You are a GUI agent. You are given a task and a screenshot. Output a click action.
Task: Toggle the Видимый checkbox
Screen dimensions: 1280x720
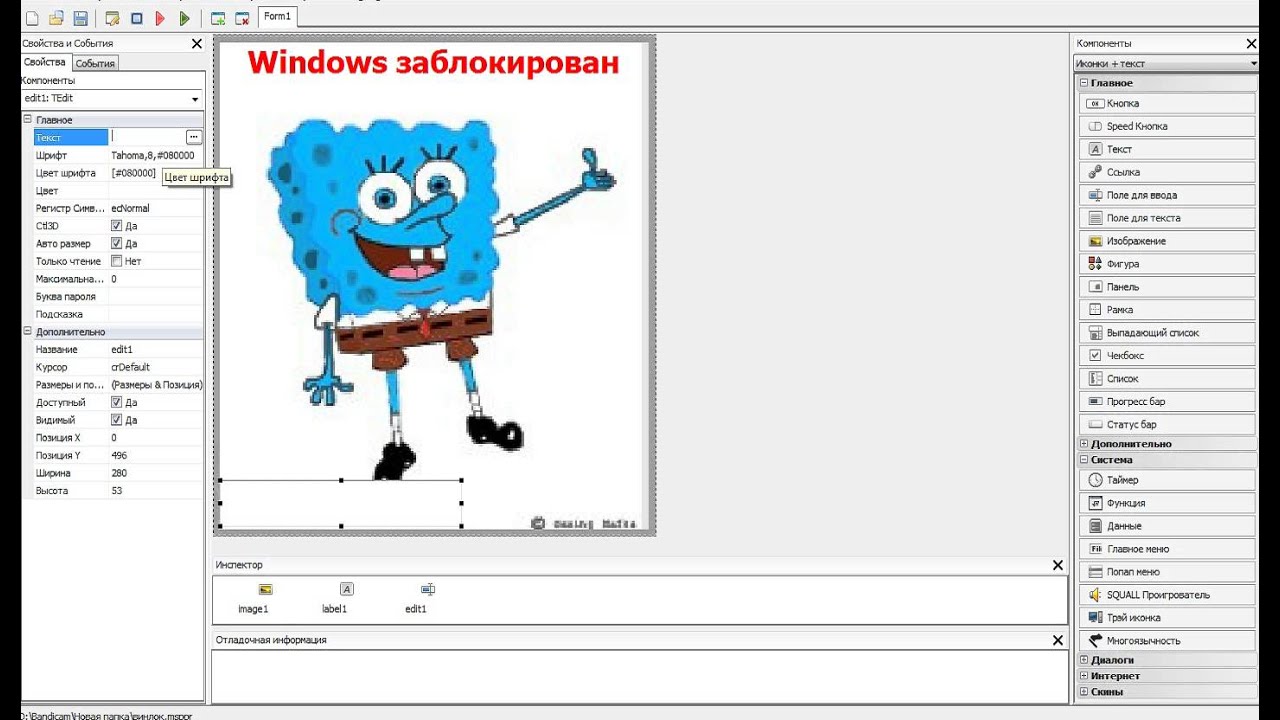click(x=116, y=420)
